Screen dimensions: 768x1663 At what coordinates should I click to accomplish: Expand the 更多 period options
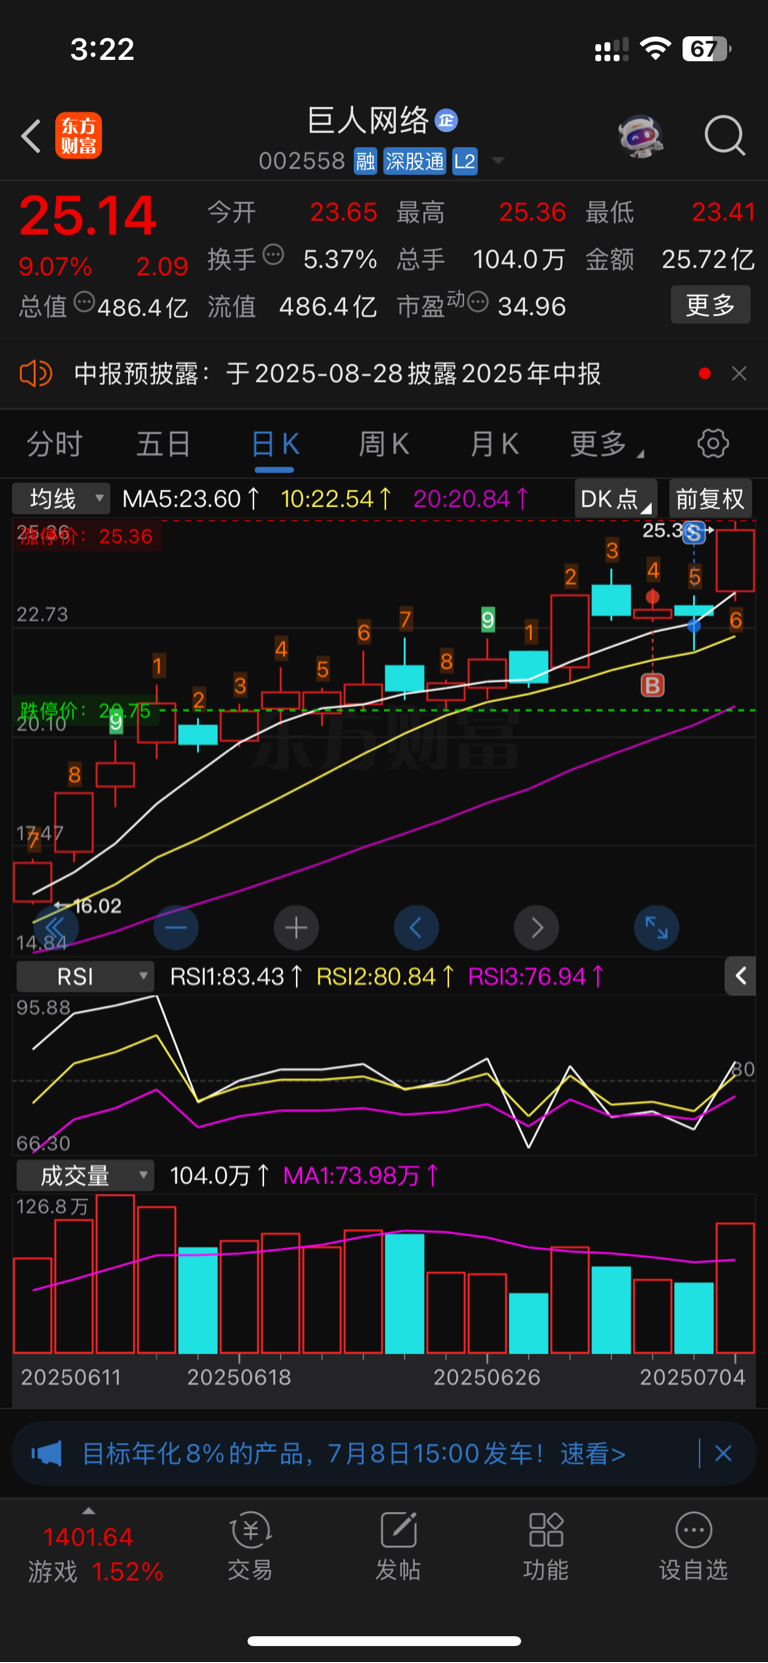pyautogui.click(x=606, y=444)
